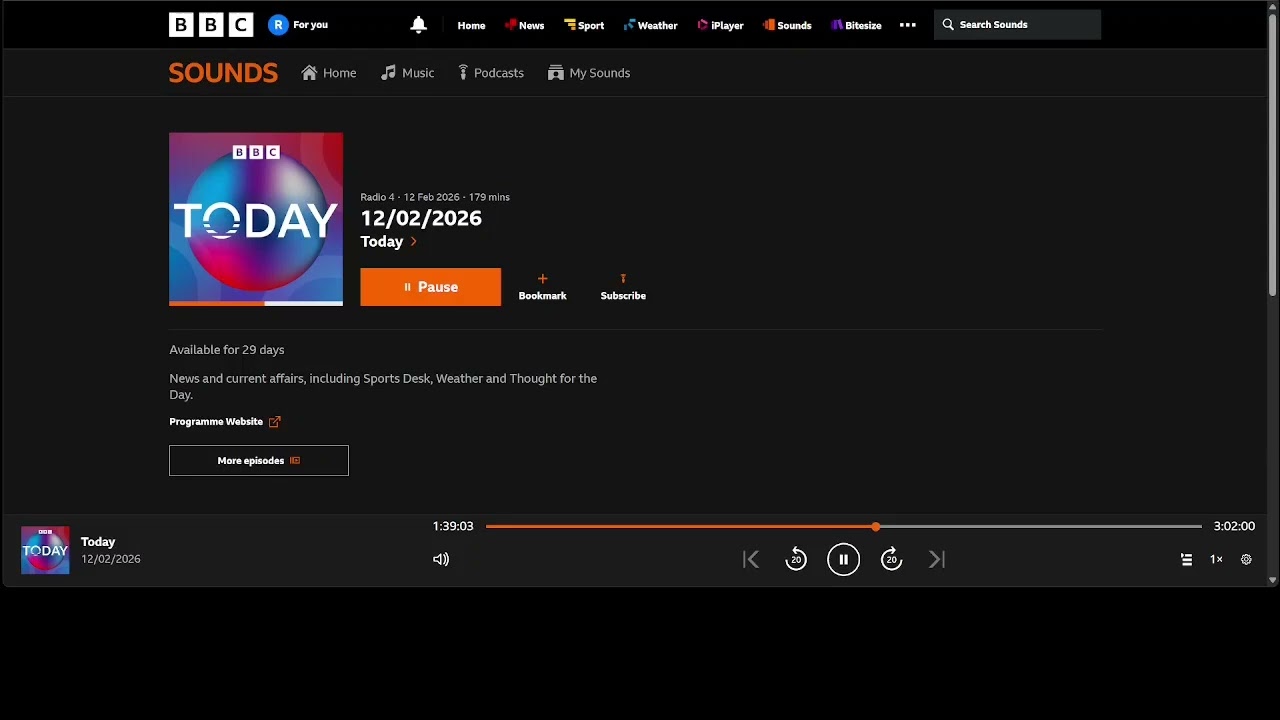The height and width of the screenshot is (720, 1280).
Task: Open the Today brand link with chevron
Action: click(x=389, y=241)
